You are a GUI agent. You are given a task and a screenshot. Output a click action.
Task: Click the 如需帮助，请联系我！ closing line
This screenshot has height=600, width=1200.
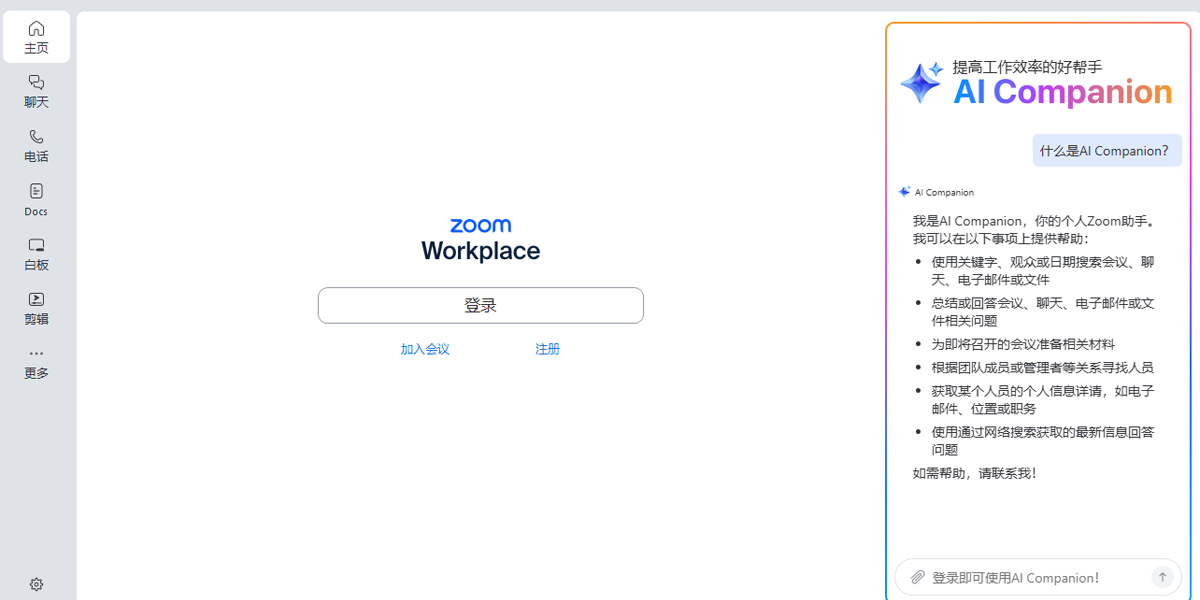[975, 473]
